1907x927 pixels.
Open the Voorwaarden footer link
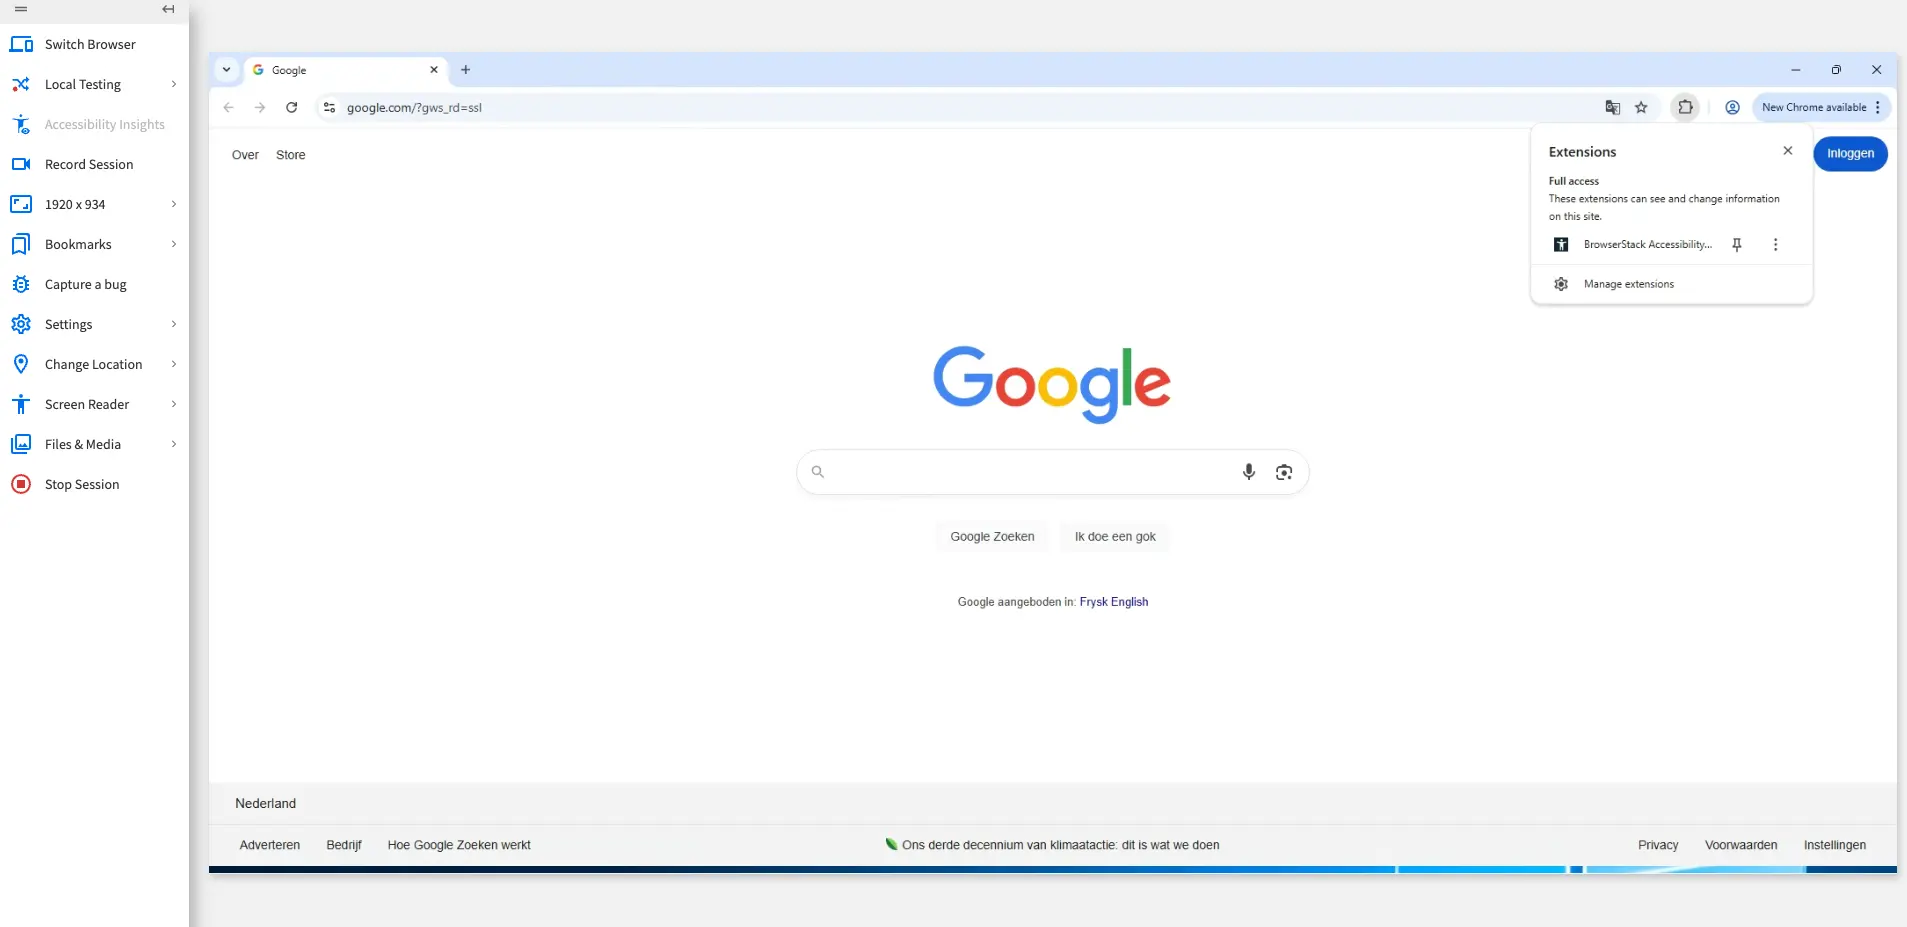click(x=1741, y=845)
